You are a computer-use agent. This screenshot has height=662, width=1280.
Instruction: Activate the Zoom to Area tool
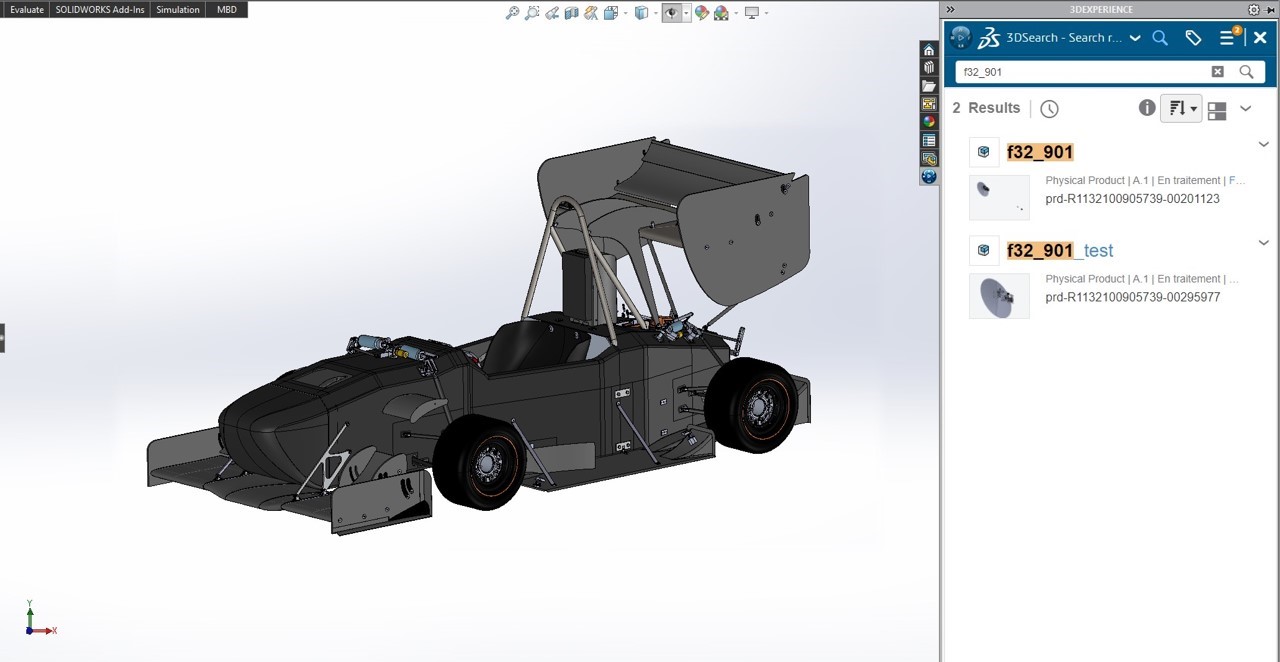coord(531,10)
